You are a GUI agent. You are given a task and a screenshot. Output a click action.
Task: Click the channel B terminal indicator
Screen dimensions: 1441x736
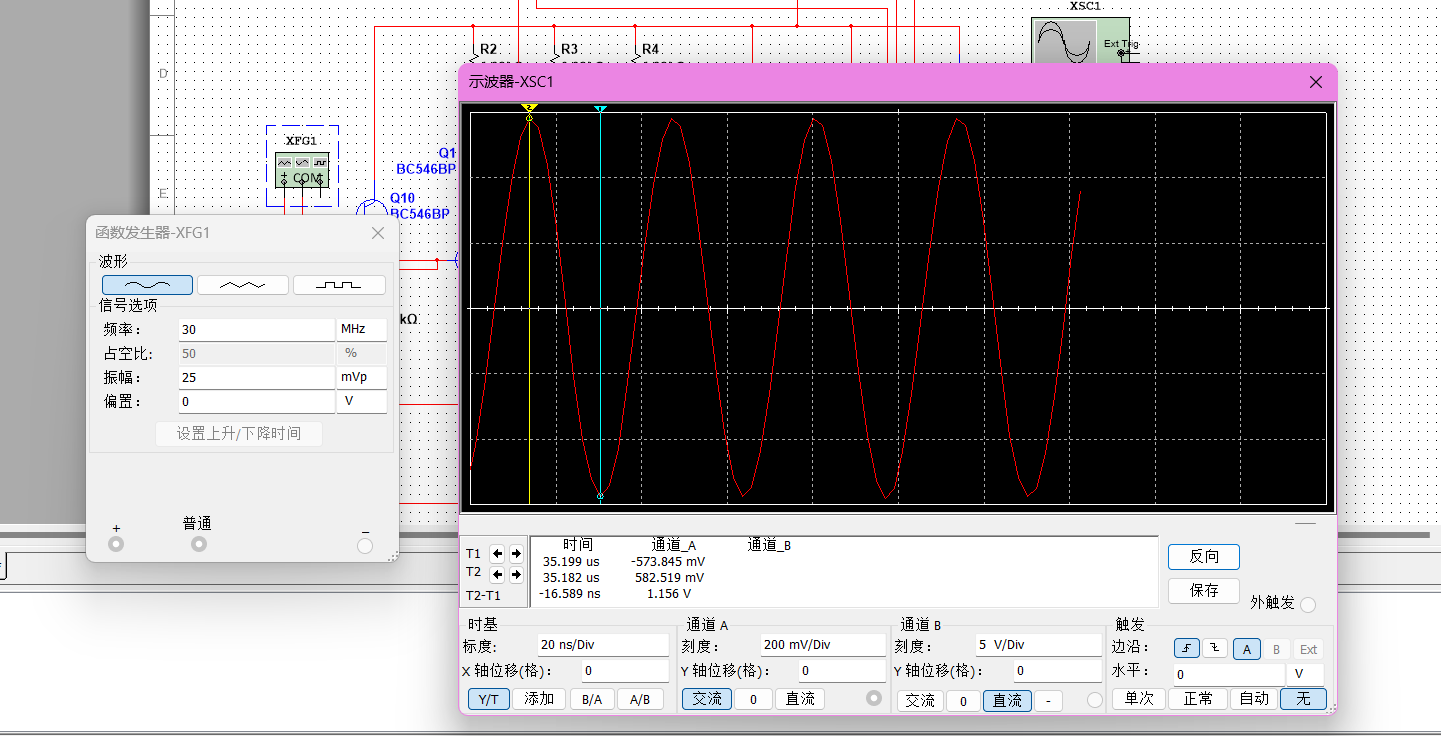(1094, 701)
